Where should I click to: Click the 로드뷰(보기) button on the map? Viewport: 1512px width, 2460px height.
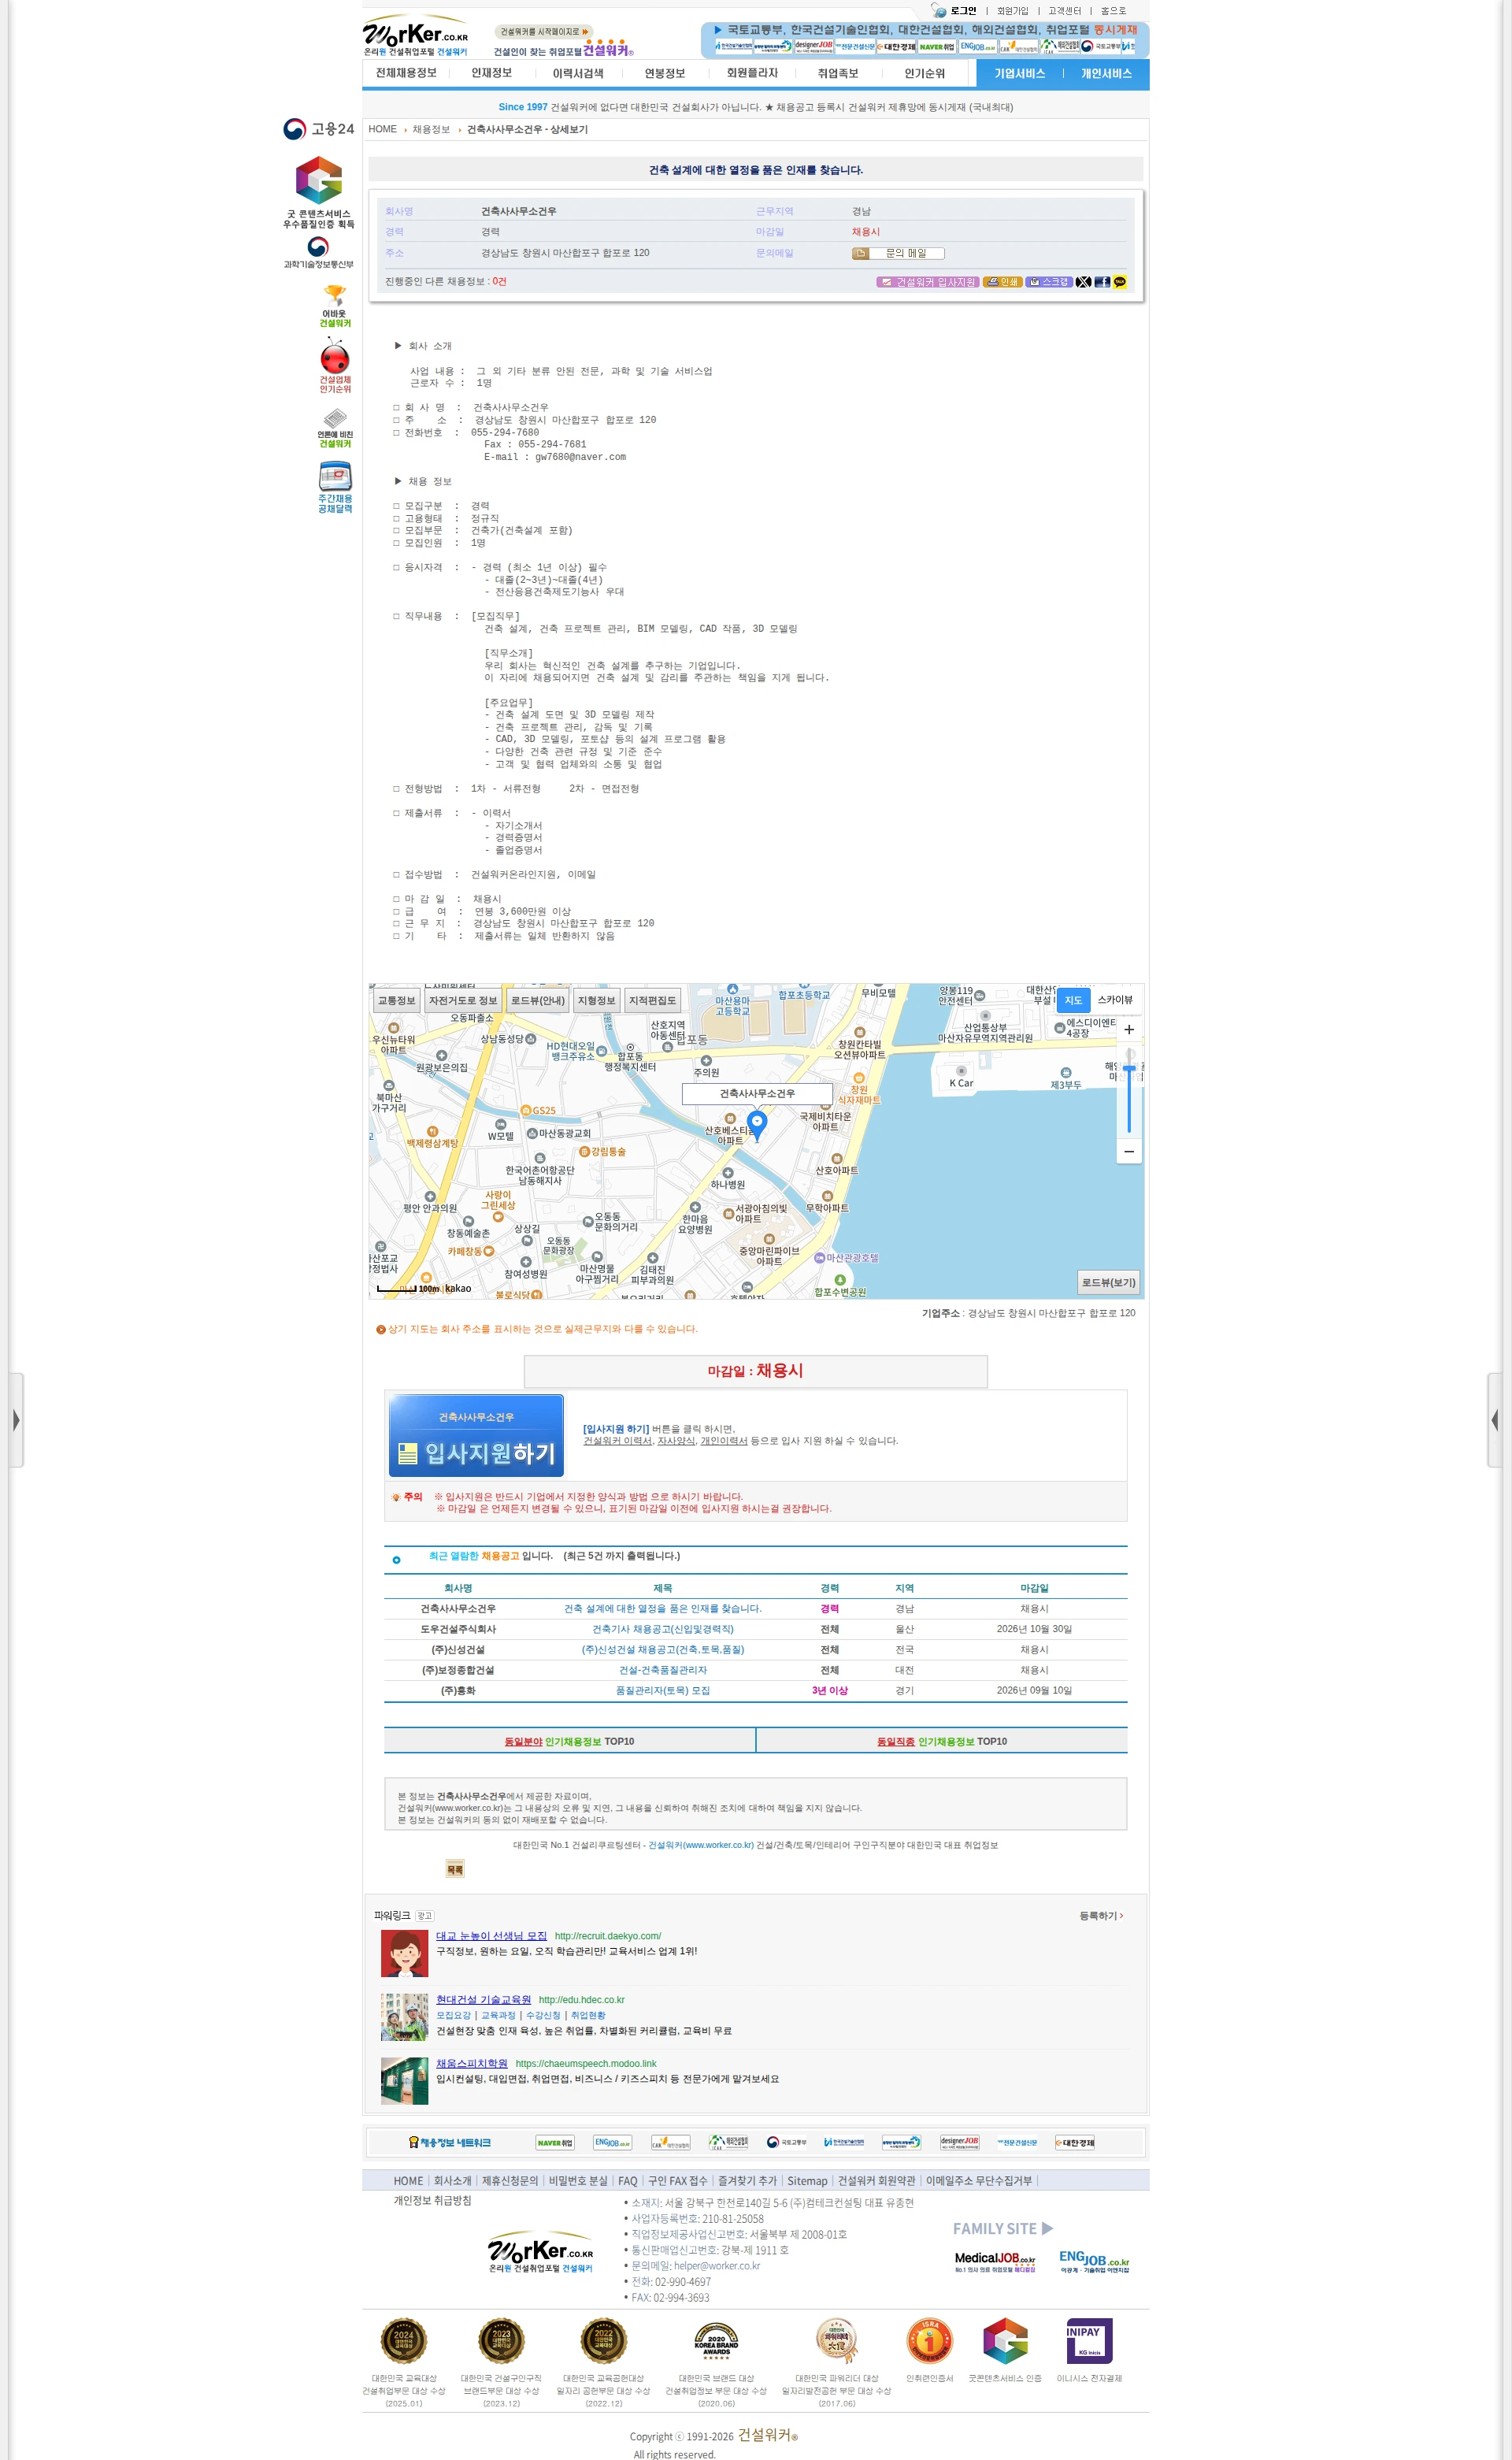click(1109, 1282)
